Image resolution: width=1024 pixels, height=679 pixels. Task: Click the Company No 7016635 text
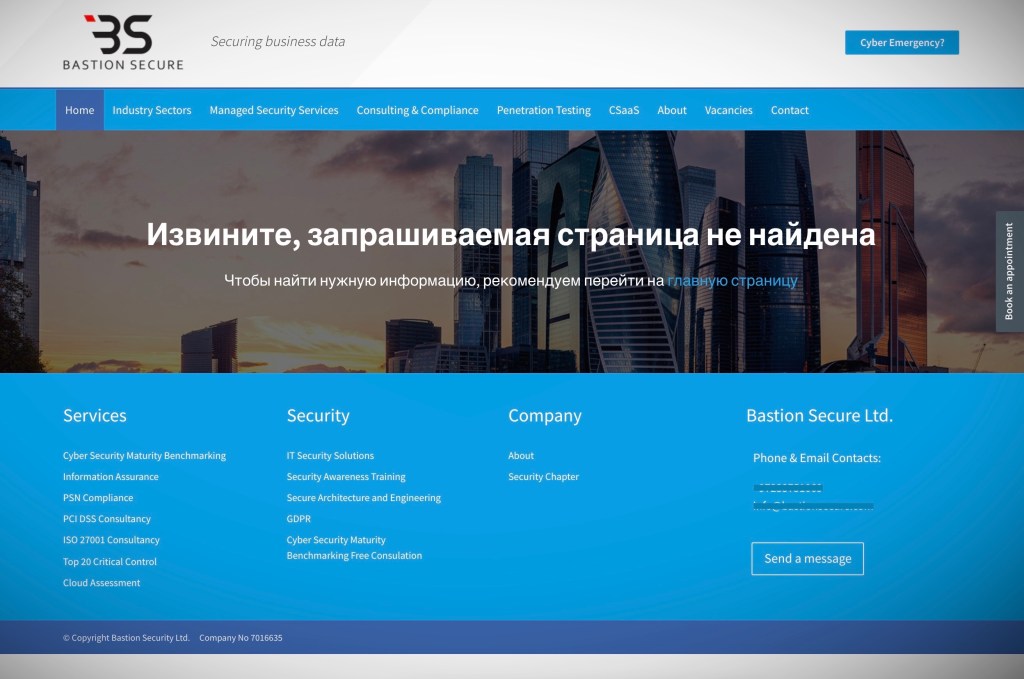coord(240,638)
